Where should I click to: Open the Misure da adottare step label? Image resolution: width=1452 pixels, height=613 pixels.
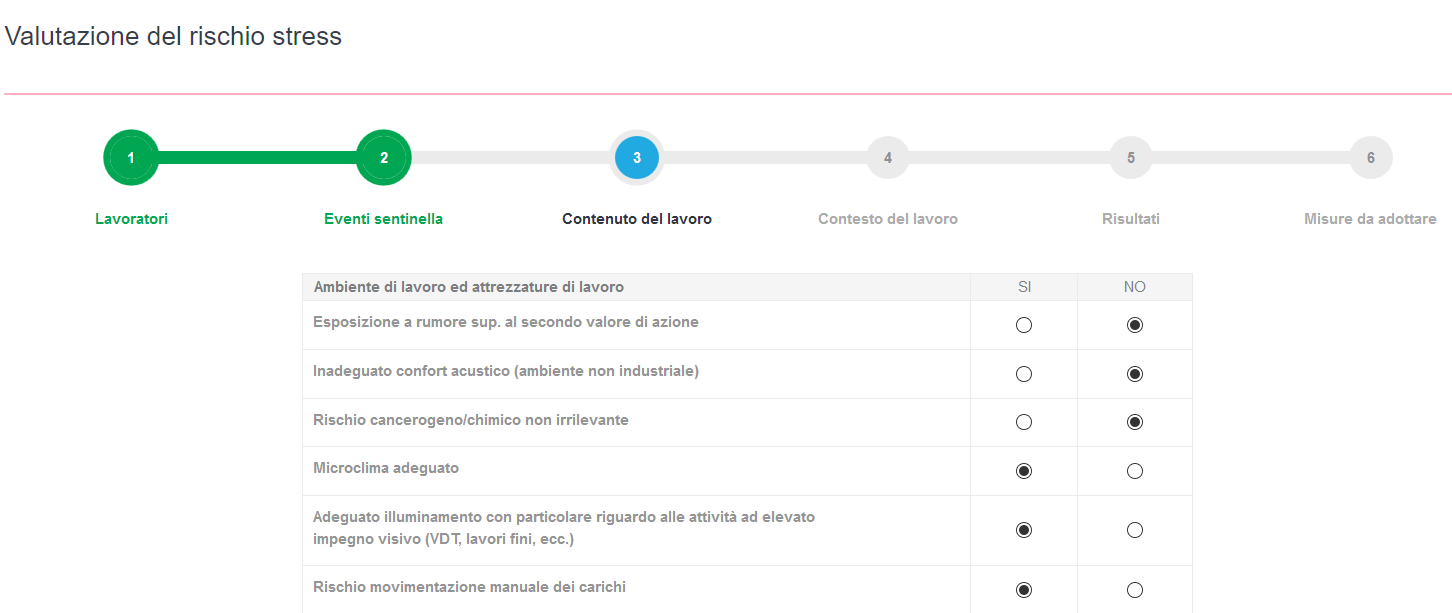(1370, 219)
